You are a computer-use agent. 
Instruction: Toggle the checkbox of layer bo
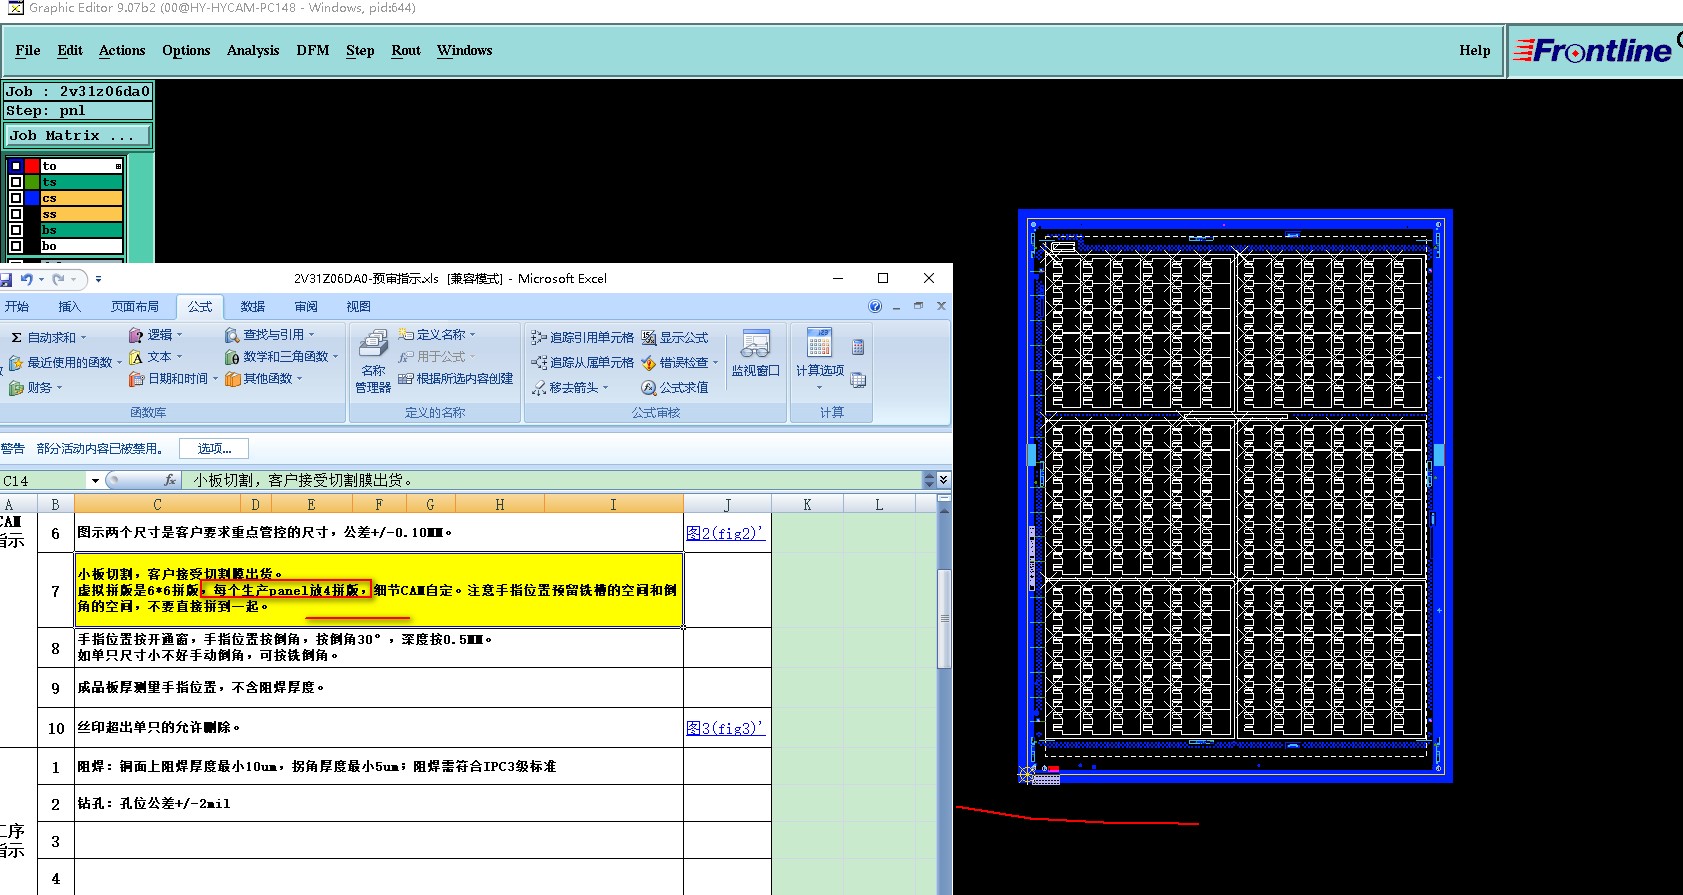16,245
